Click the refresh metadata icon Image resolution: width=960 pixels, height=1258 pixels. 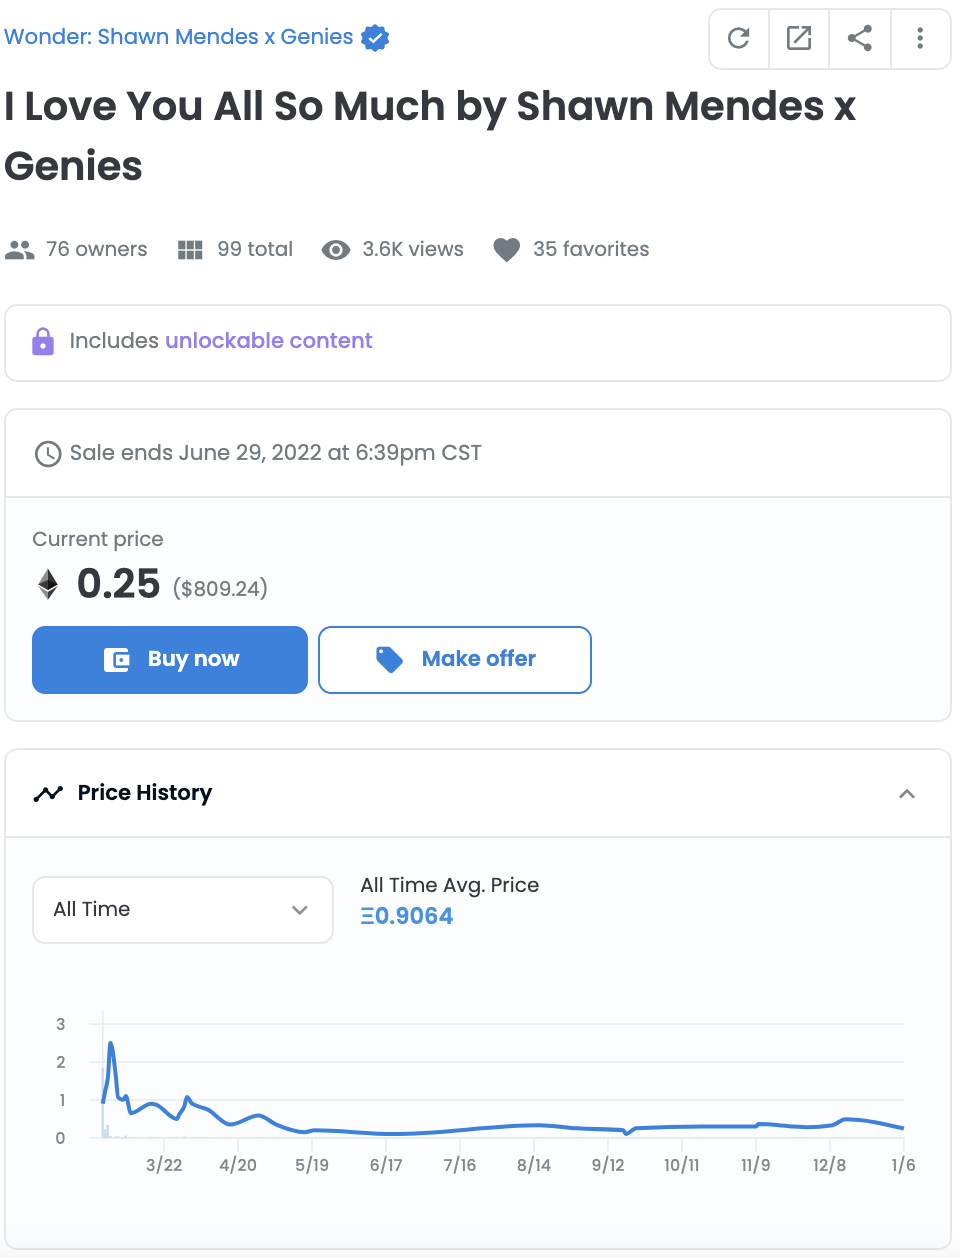(739, 39)
